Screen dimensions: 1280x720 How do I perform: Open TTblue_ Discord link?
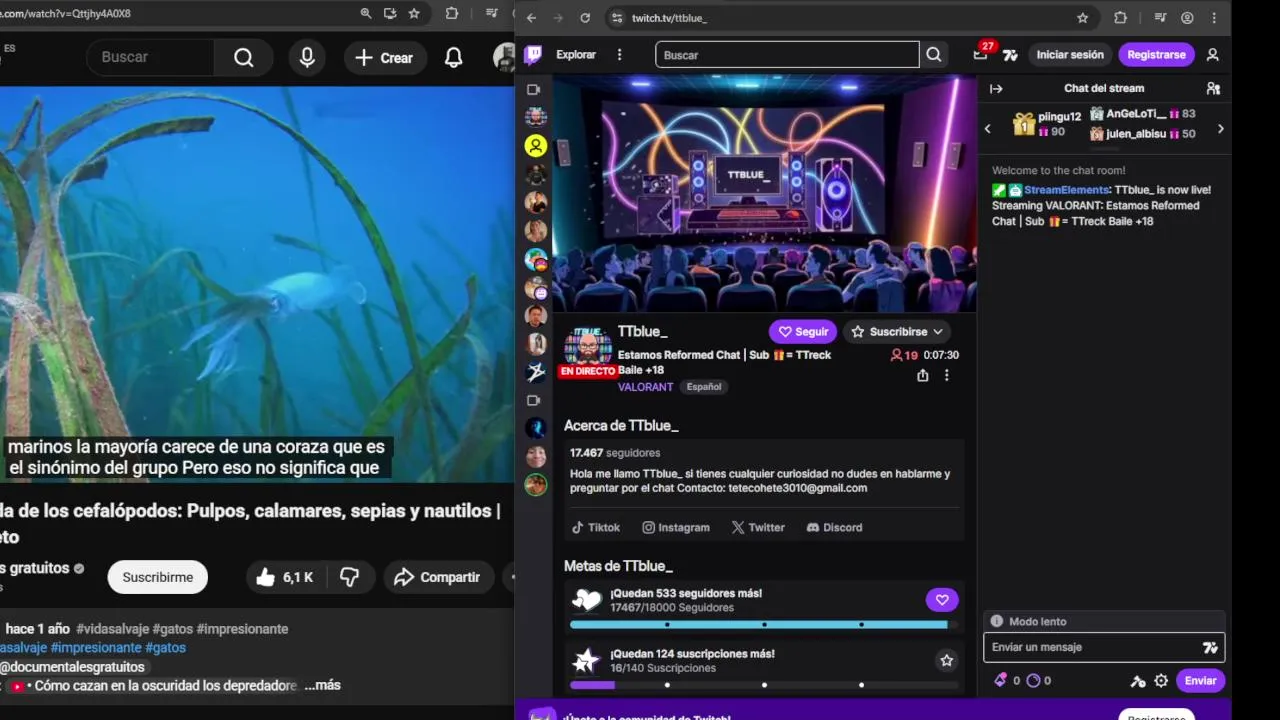834,527
